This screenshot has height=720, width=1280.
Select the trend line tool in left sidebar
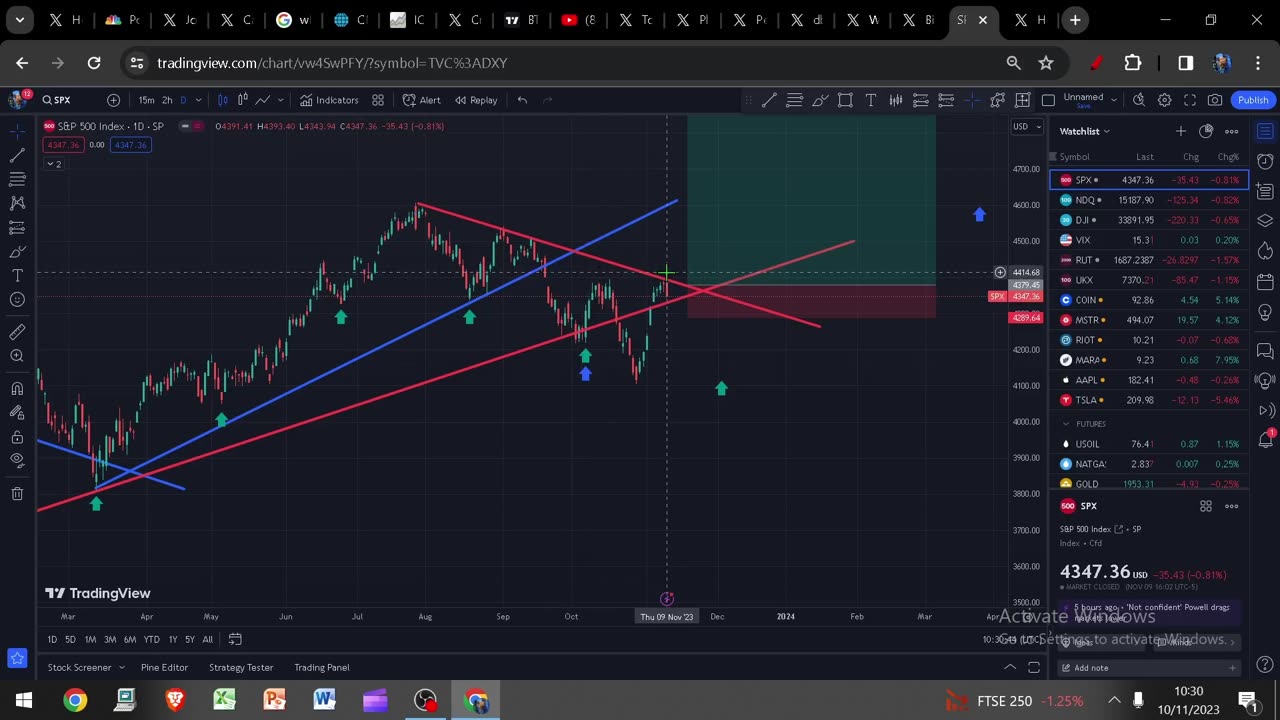[x=17, y=155]
